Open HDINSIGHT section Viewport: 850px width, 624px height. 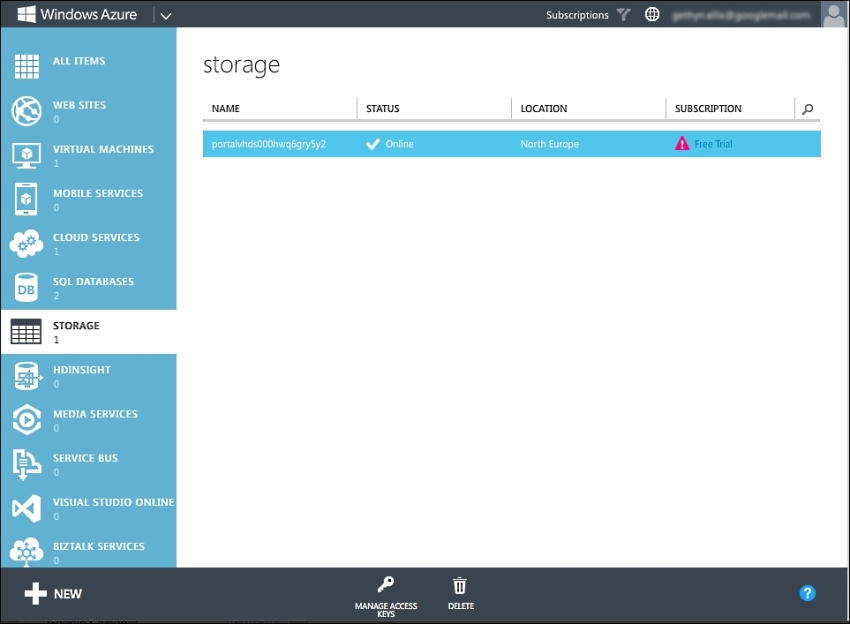(82, 370)
